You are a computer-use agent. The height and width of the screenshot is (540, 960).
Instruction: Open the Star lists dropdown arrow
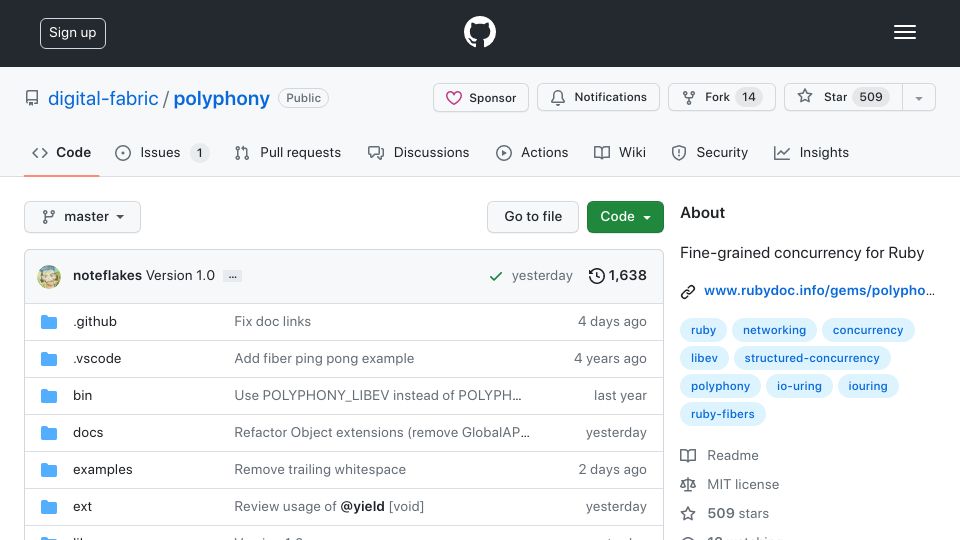point(918,98)
